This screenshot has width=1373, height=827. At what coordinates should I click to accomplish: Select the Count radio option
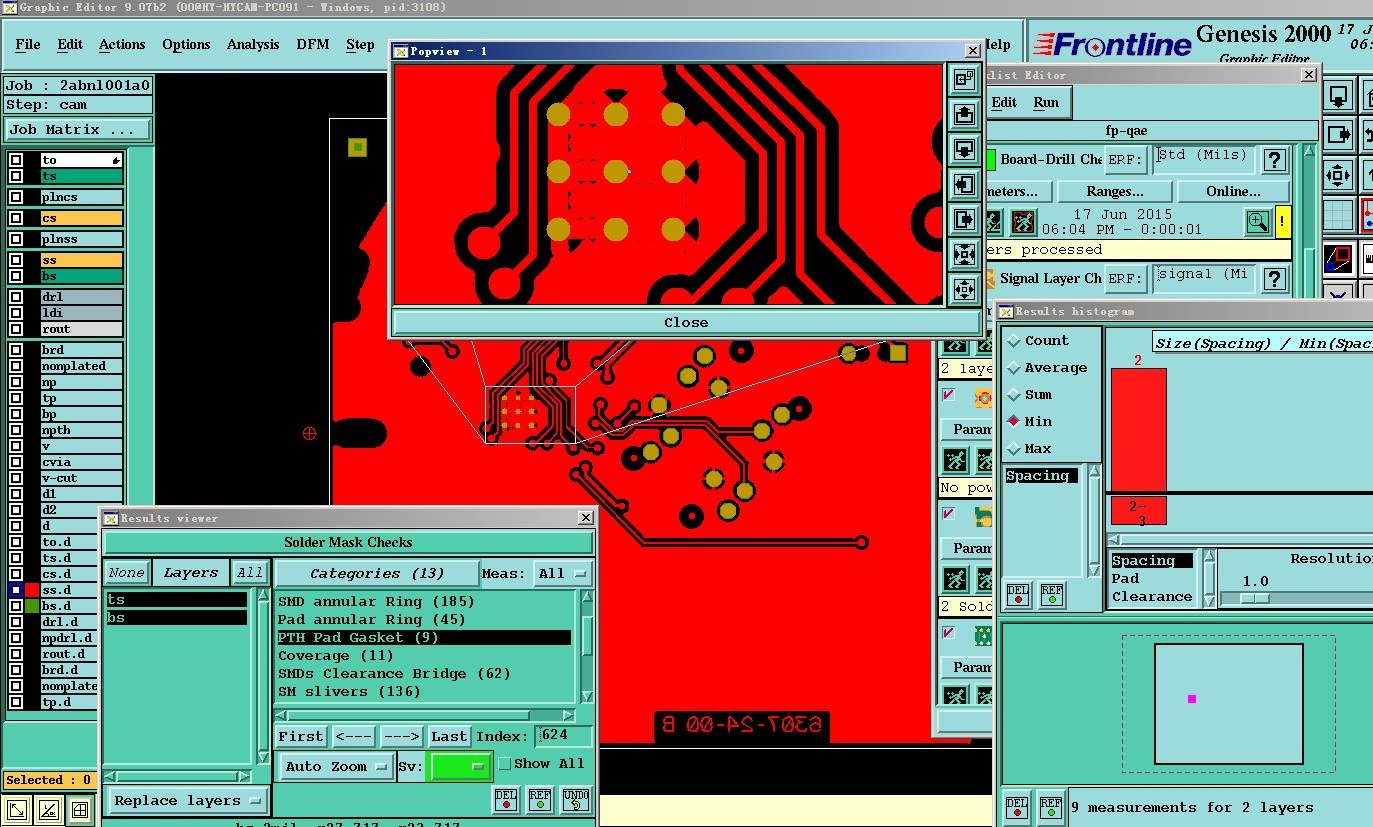point(1014,341)
